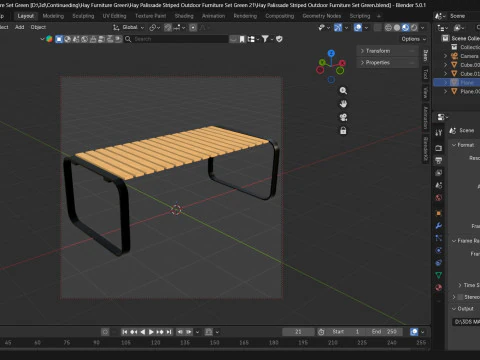Open the Object menu in viewport header
The image size is (480, 360).
(x=38, y=27)
